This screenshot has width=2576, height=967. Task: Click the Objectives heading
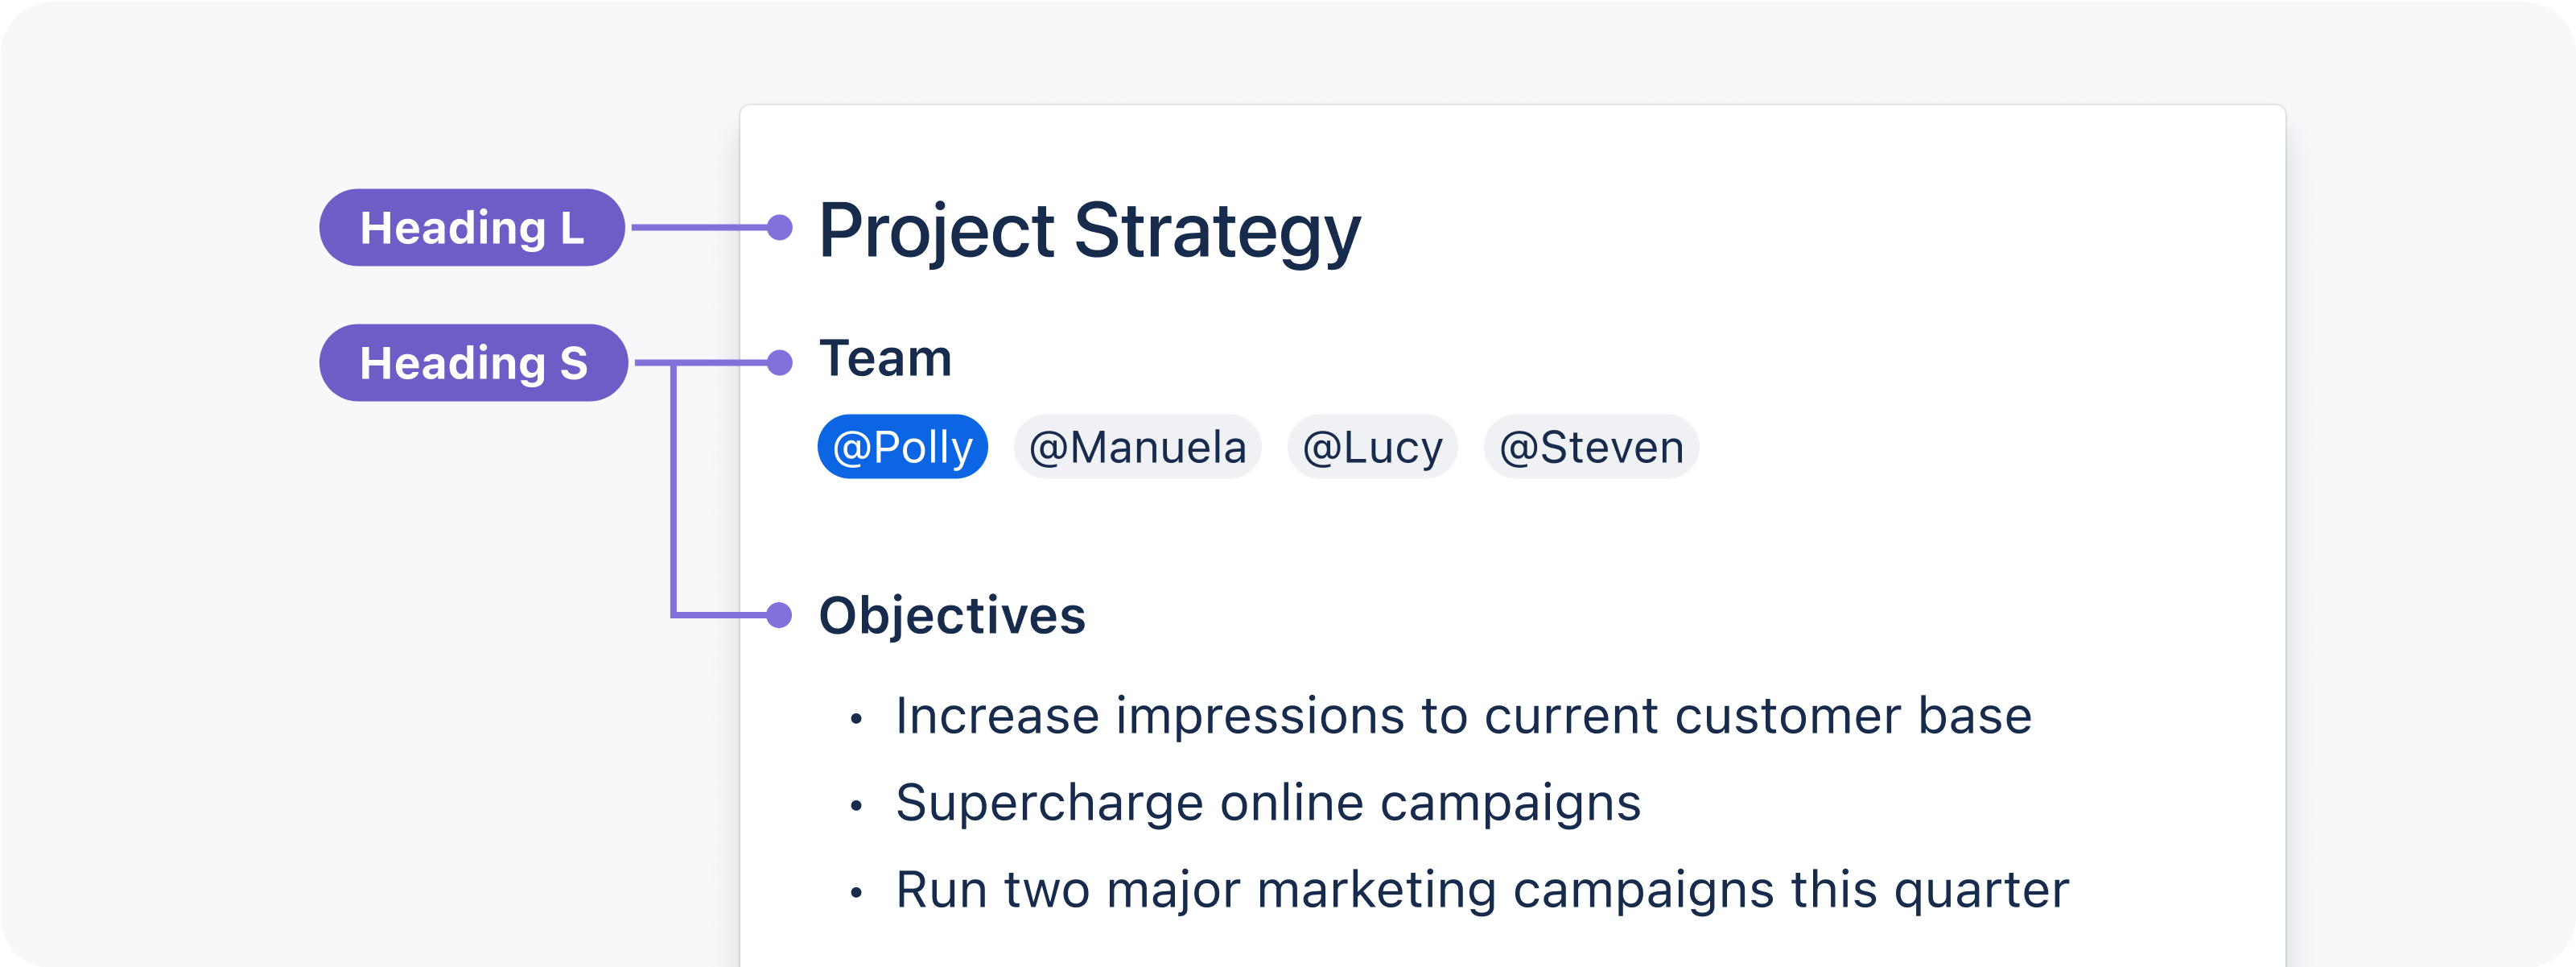pos(952,616)
